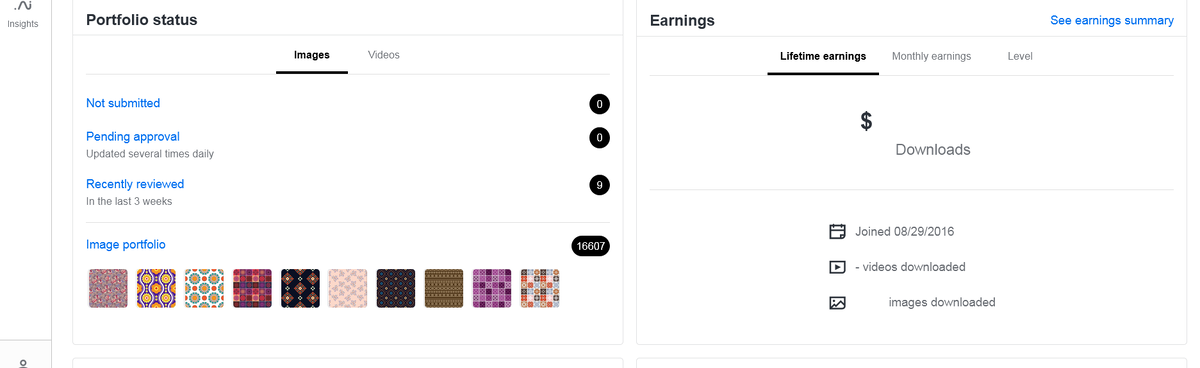The image size is (1200, 368).
Task: Click the account icon at sidebar bottom
Action: 23,363
